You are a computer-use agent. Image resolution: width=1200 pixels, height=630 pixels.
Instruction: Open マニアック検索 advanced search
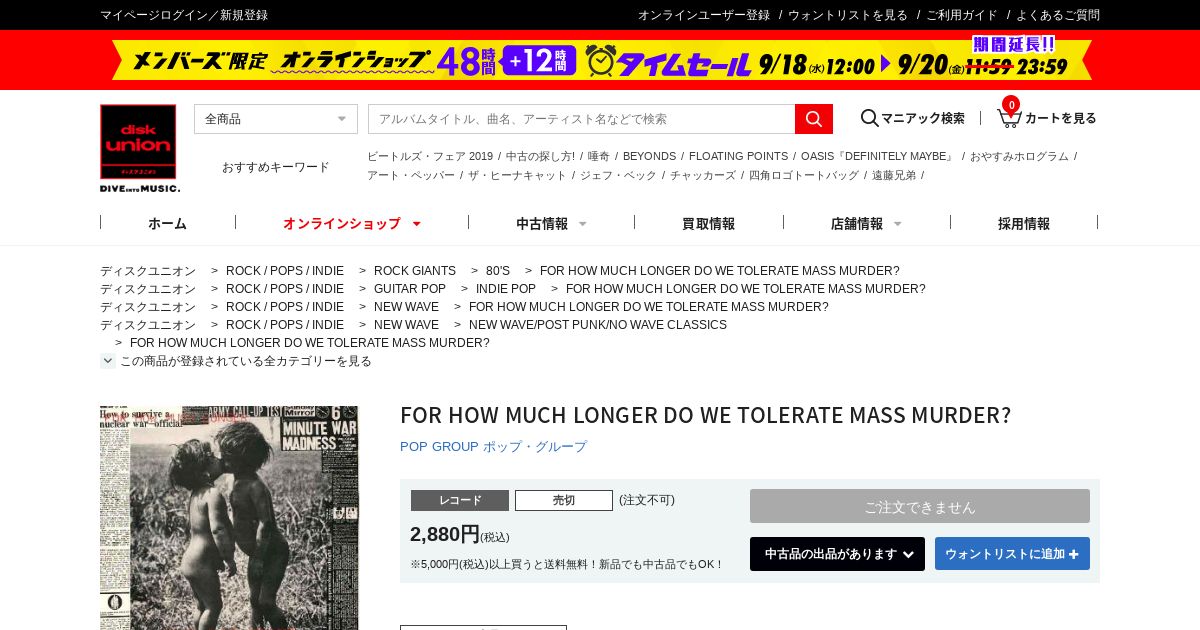913,118
